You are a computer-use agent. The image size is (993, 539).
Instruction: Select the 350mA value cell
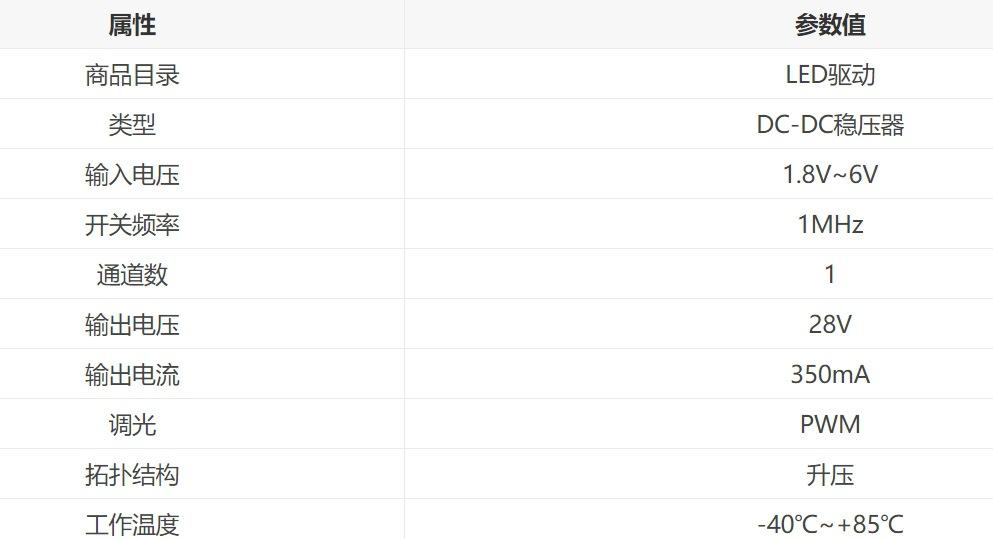(x=829, y=375)
